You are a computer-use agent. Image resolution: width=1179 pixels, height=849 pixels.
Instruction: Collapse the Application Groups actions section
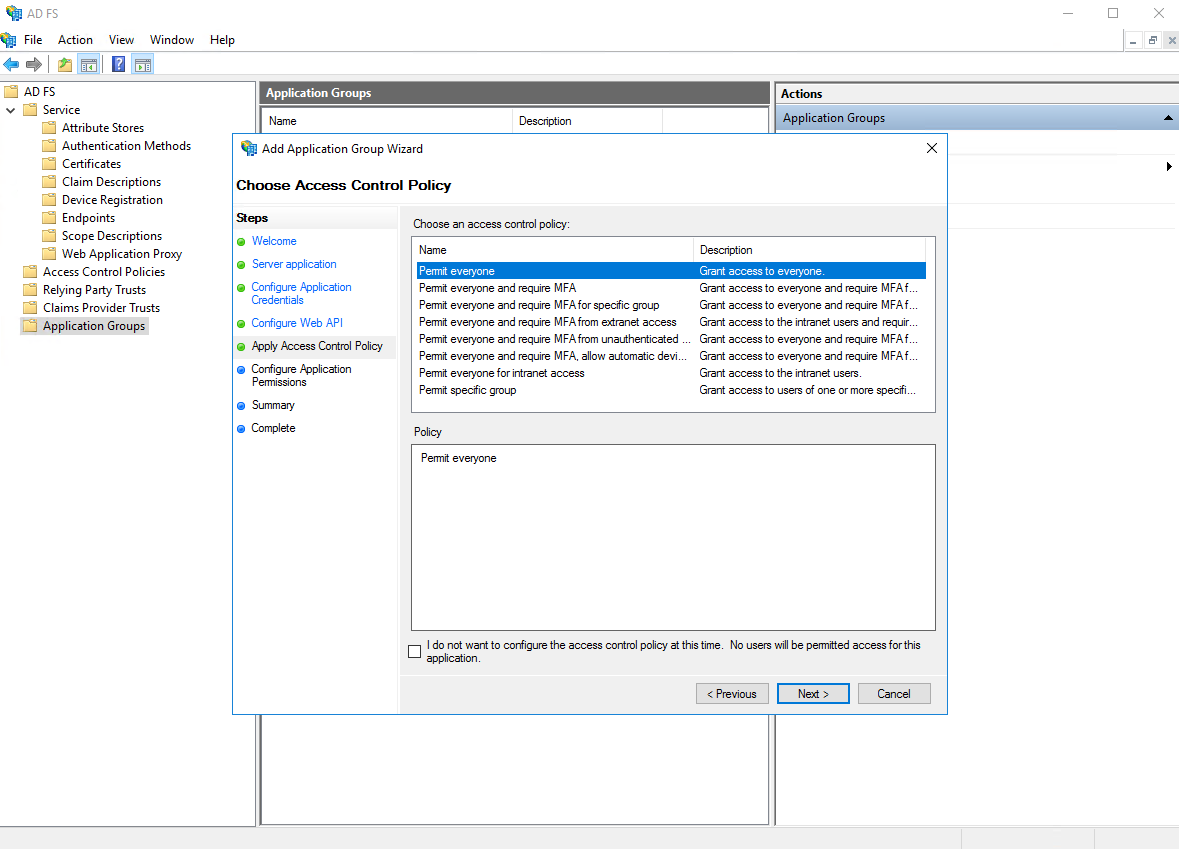1168,118
